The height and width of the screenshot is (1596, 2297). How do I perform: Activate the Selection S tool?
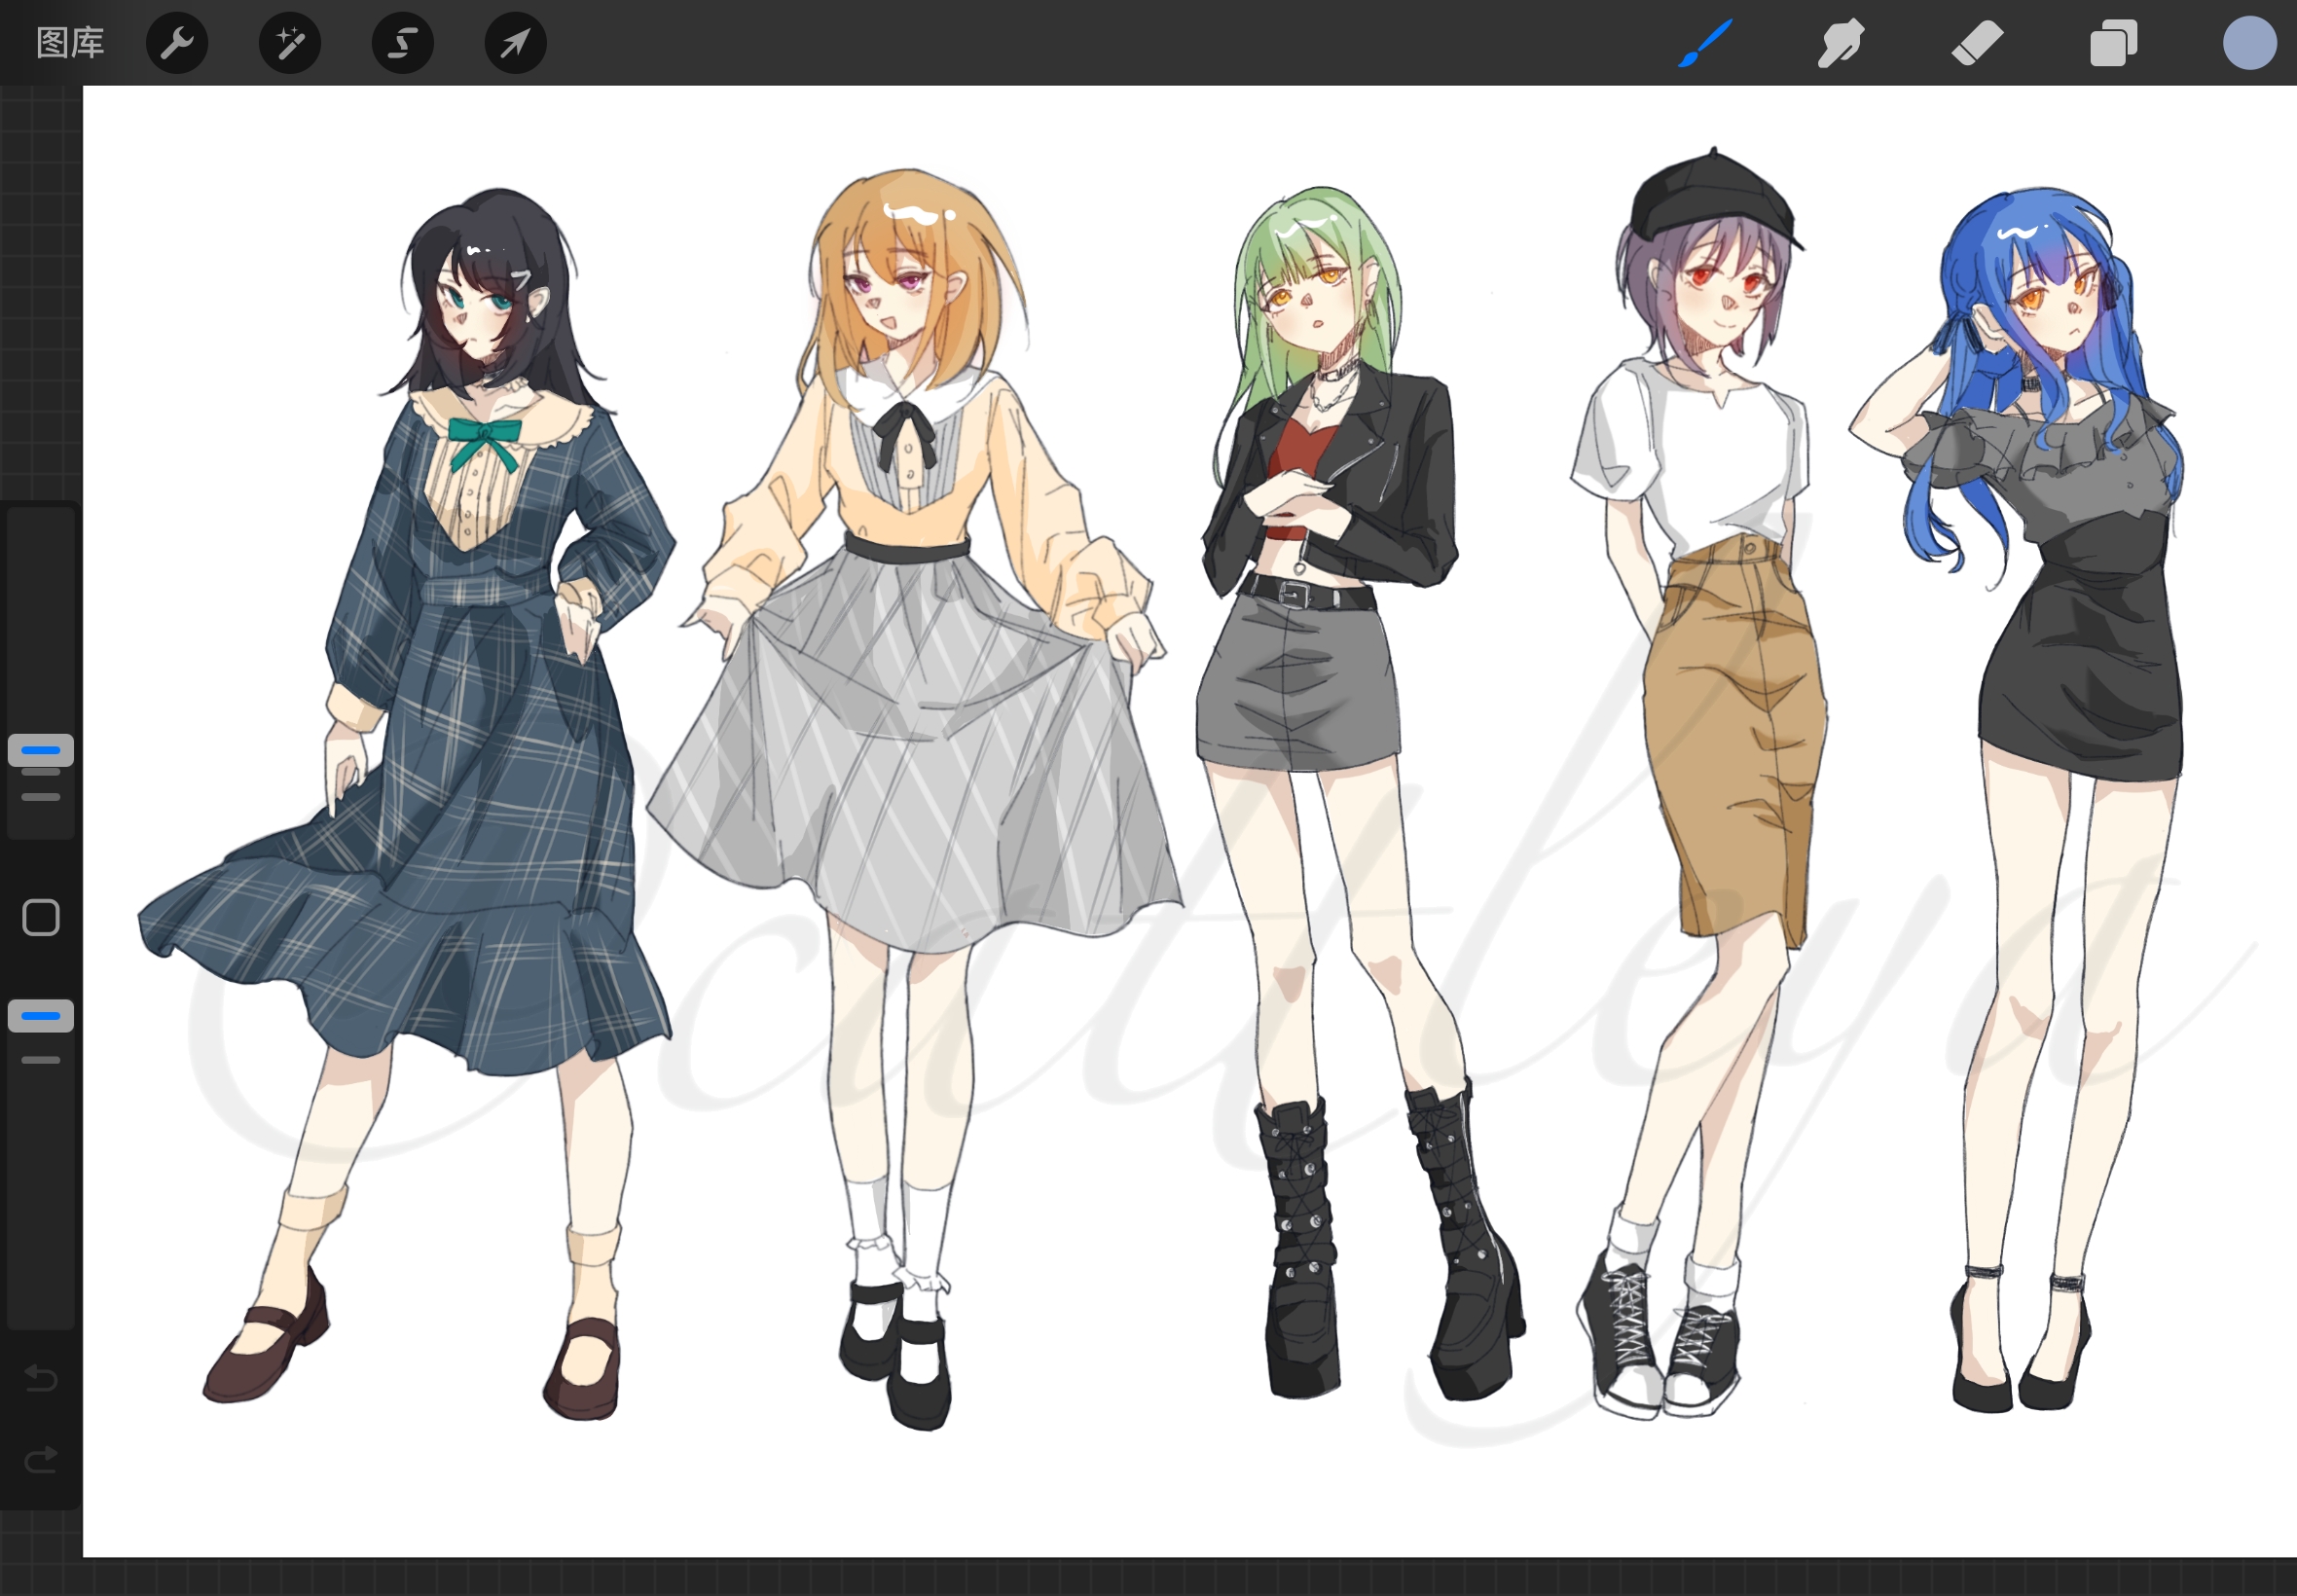pos(402,43)
